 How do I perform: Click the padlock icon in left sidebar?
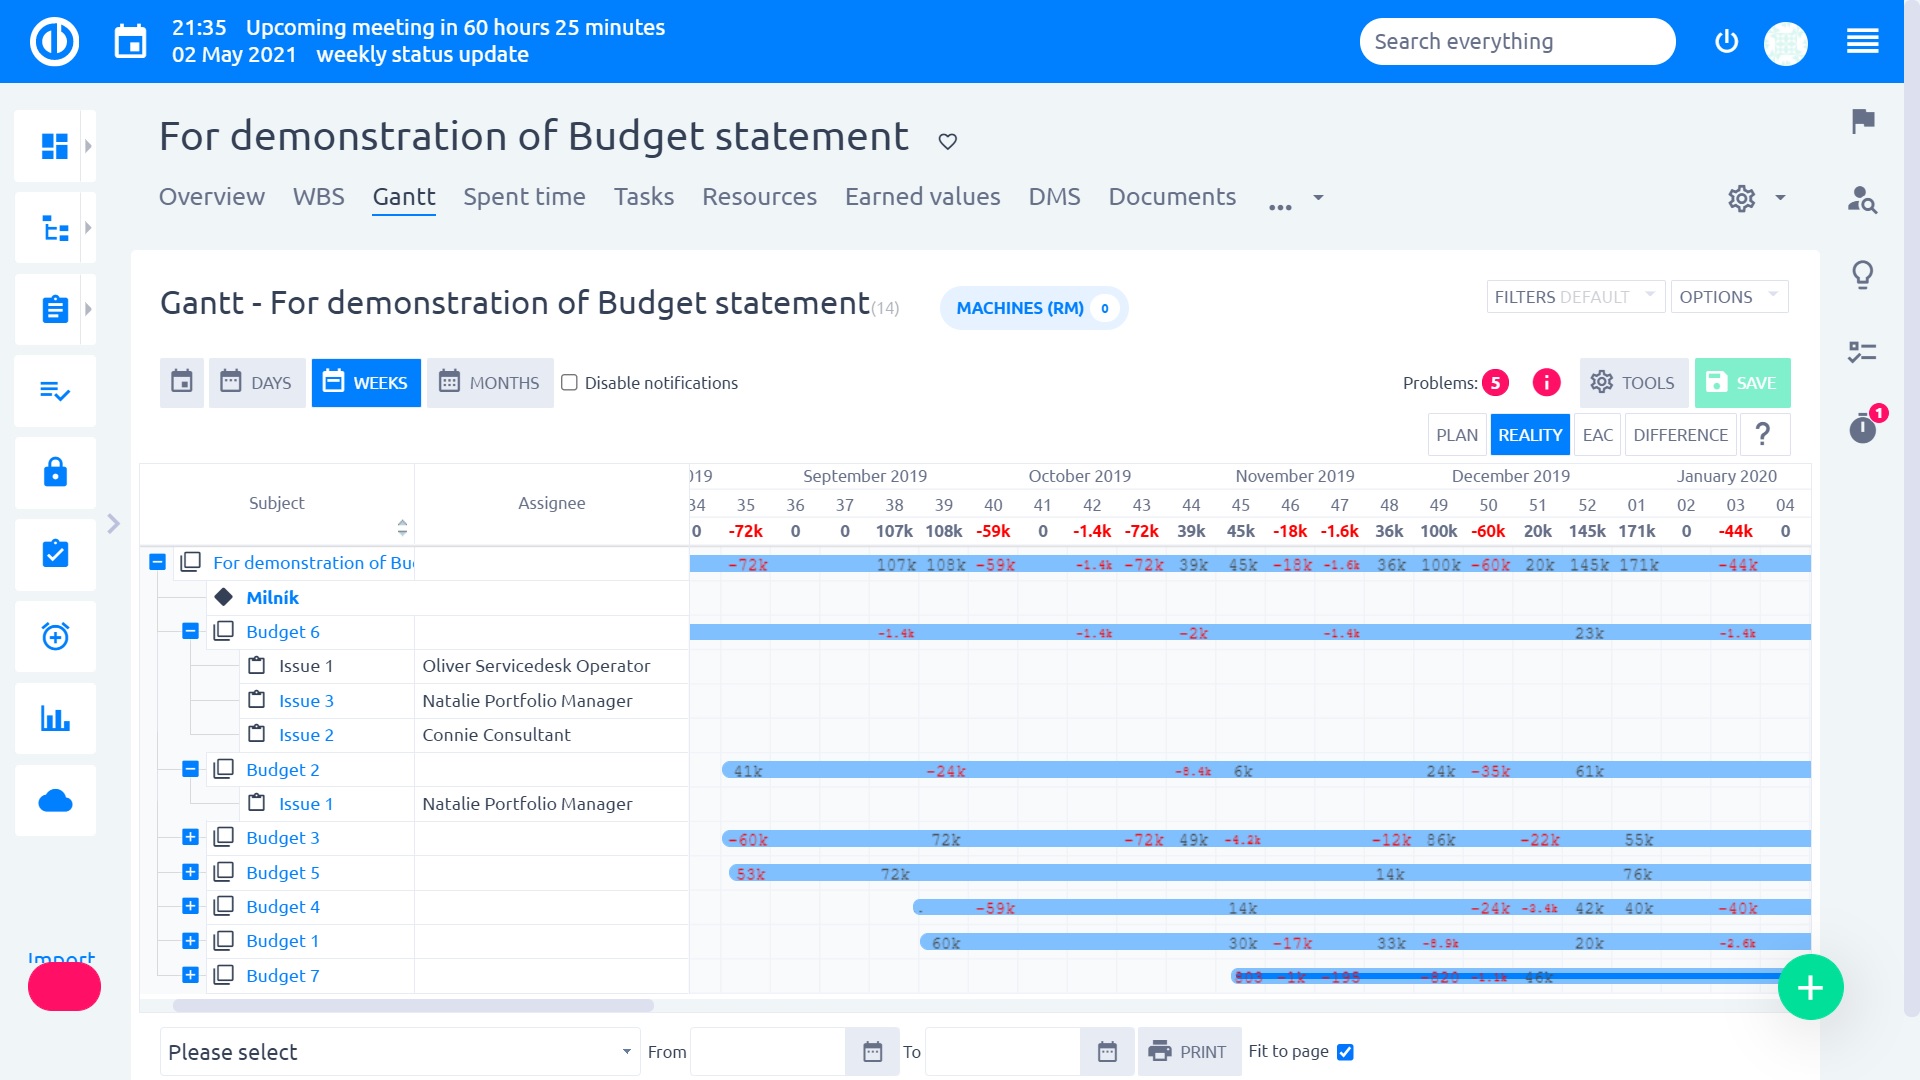(55, 472)
